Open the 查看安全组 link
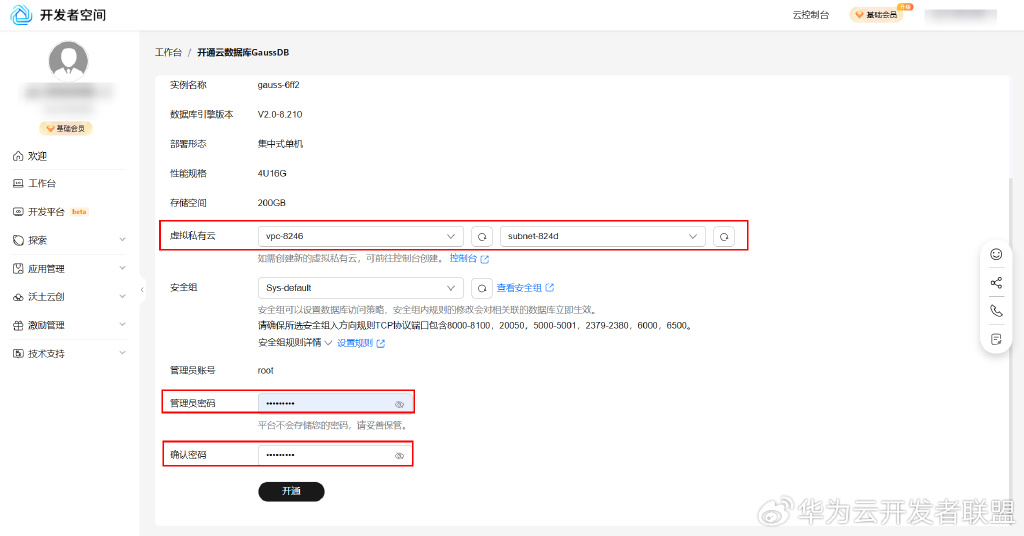1024x536 pixels. (525, 288)
